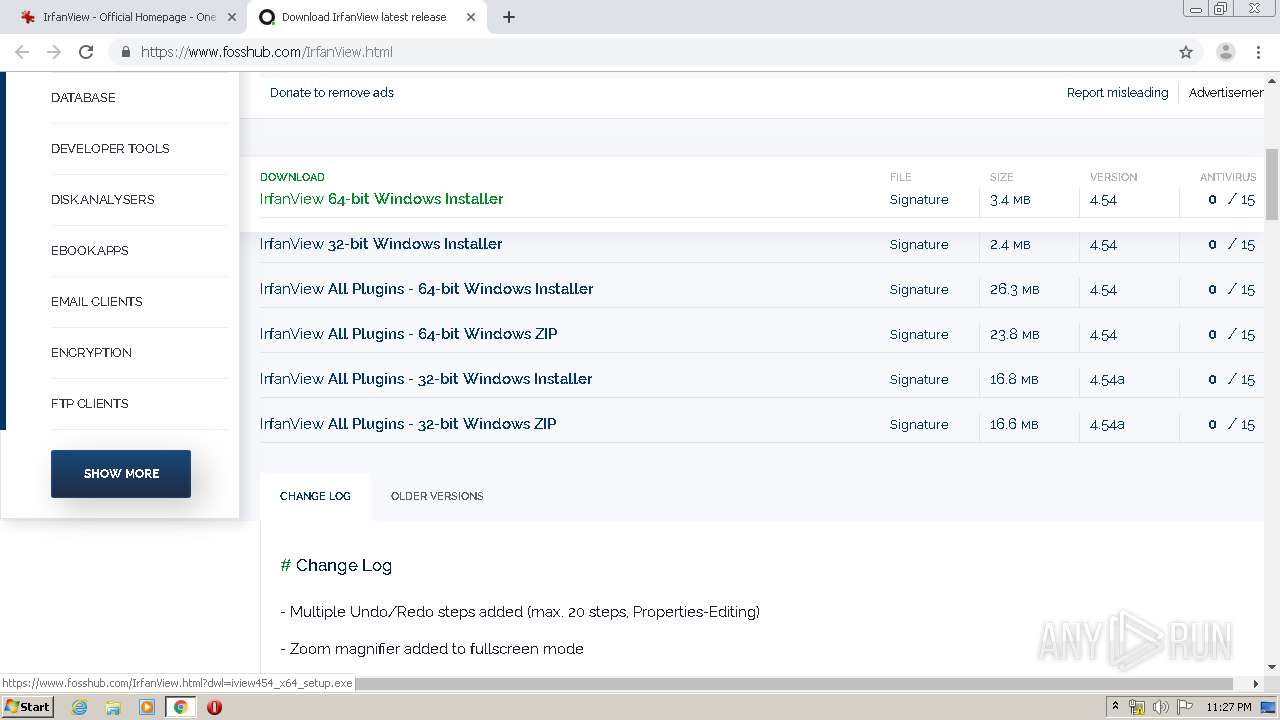Bookmark this page with the star icon
This screenshot has height=720, width=1280.
pos(1186,52)
